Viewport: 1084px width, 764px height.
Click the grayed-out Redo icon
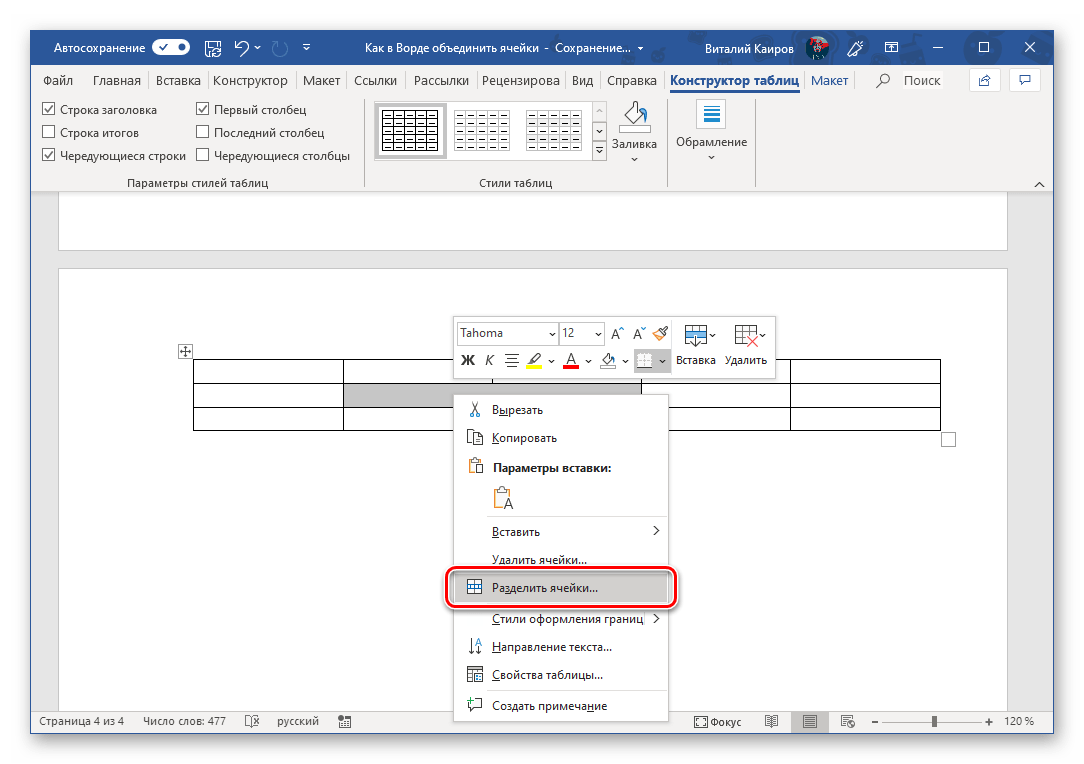279,48
